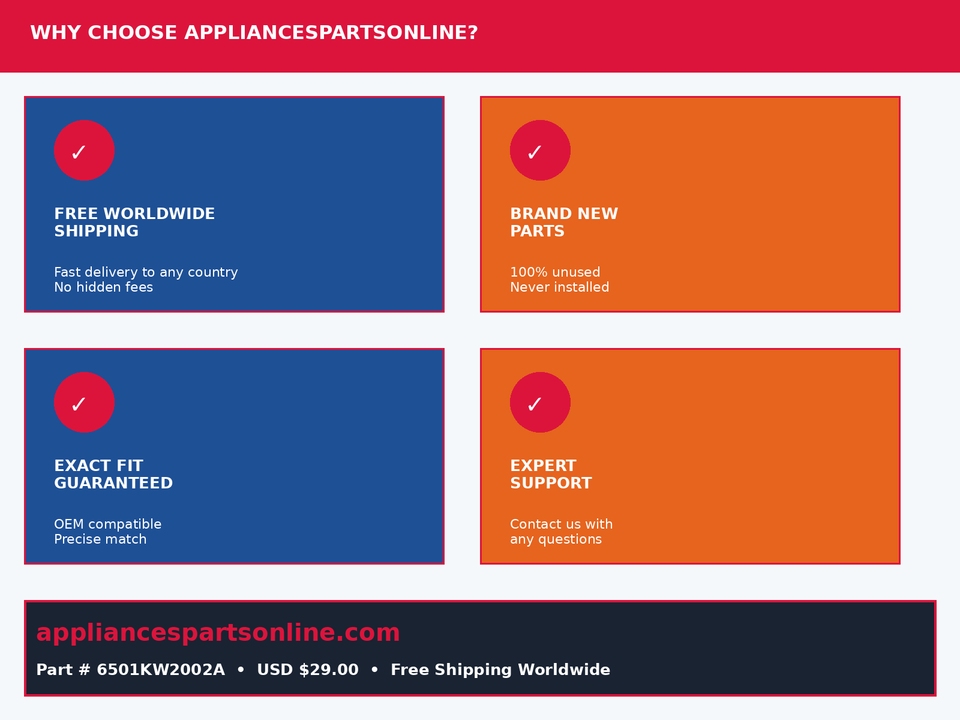The height and width of the screenshot is (720, 960).
Task: Click the checkmark icon above Expert Support
Action: click(x=540, y=402)
